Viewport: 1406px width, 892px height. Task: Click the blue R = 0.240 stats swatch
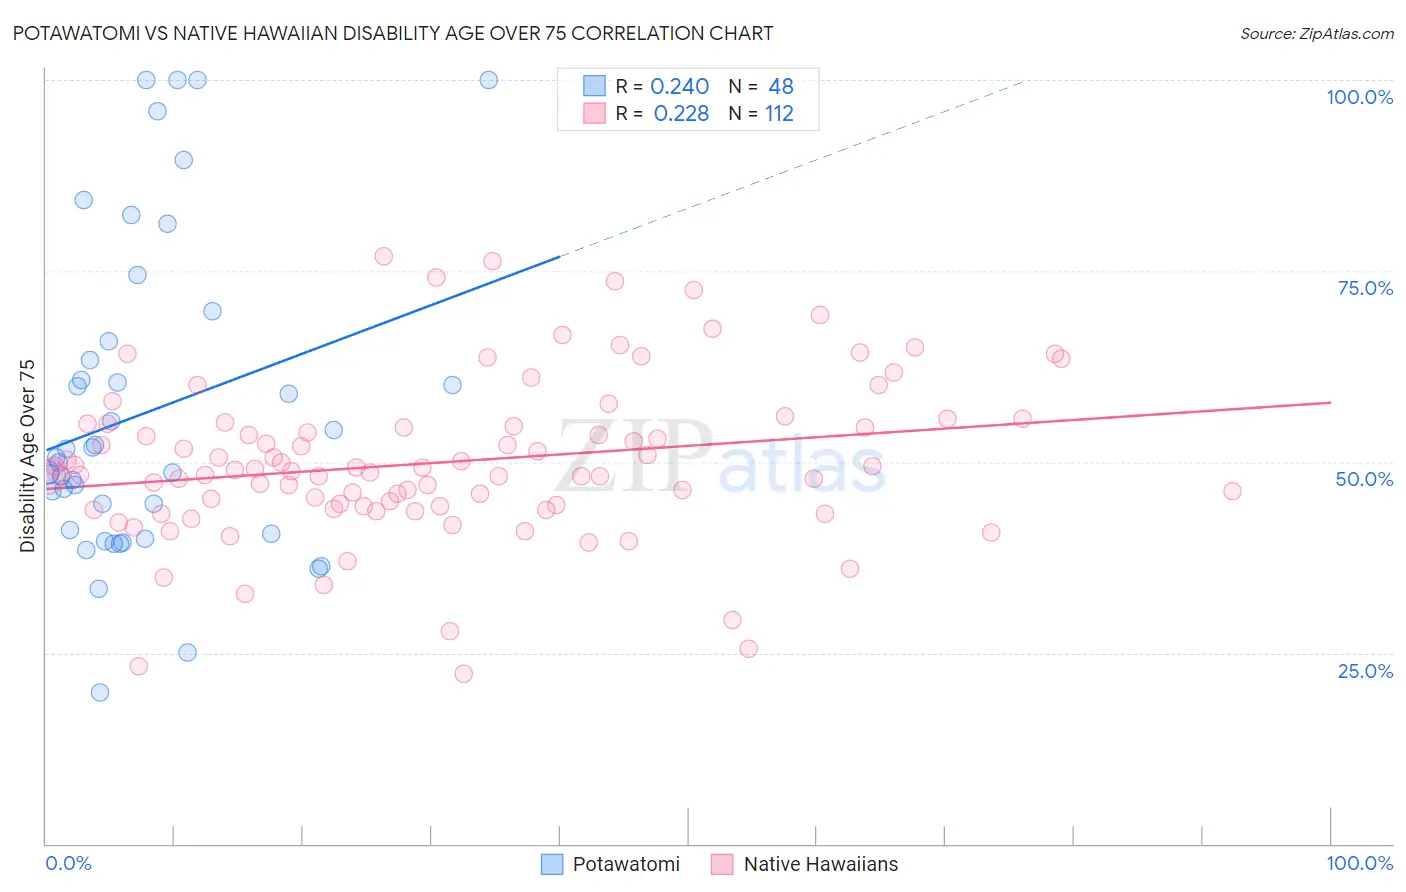[x=594, y=86]
